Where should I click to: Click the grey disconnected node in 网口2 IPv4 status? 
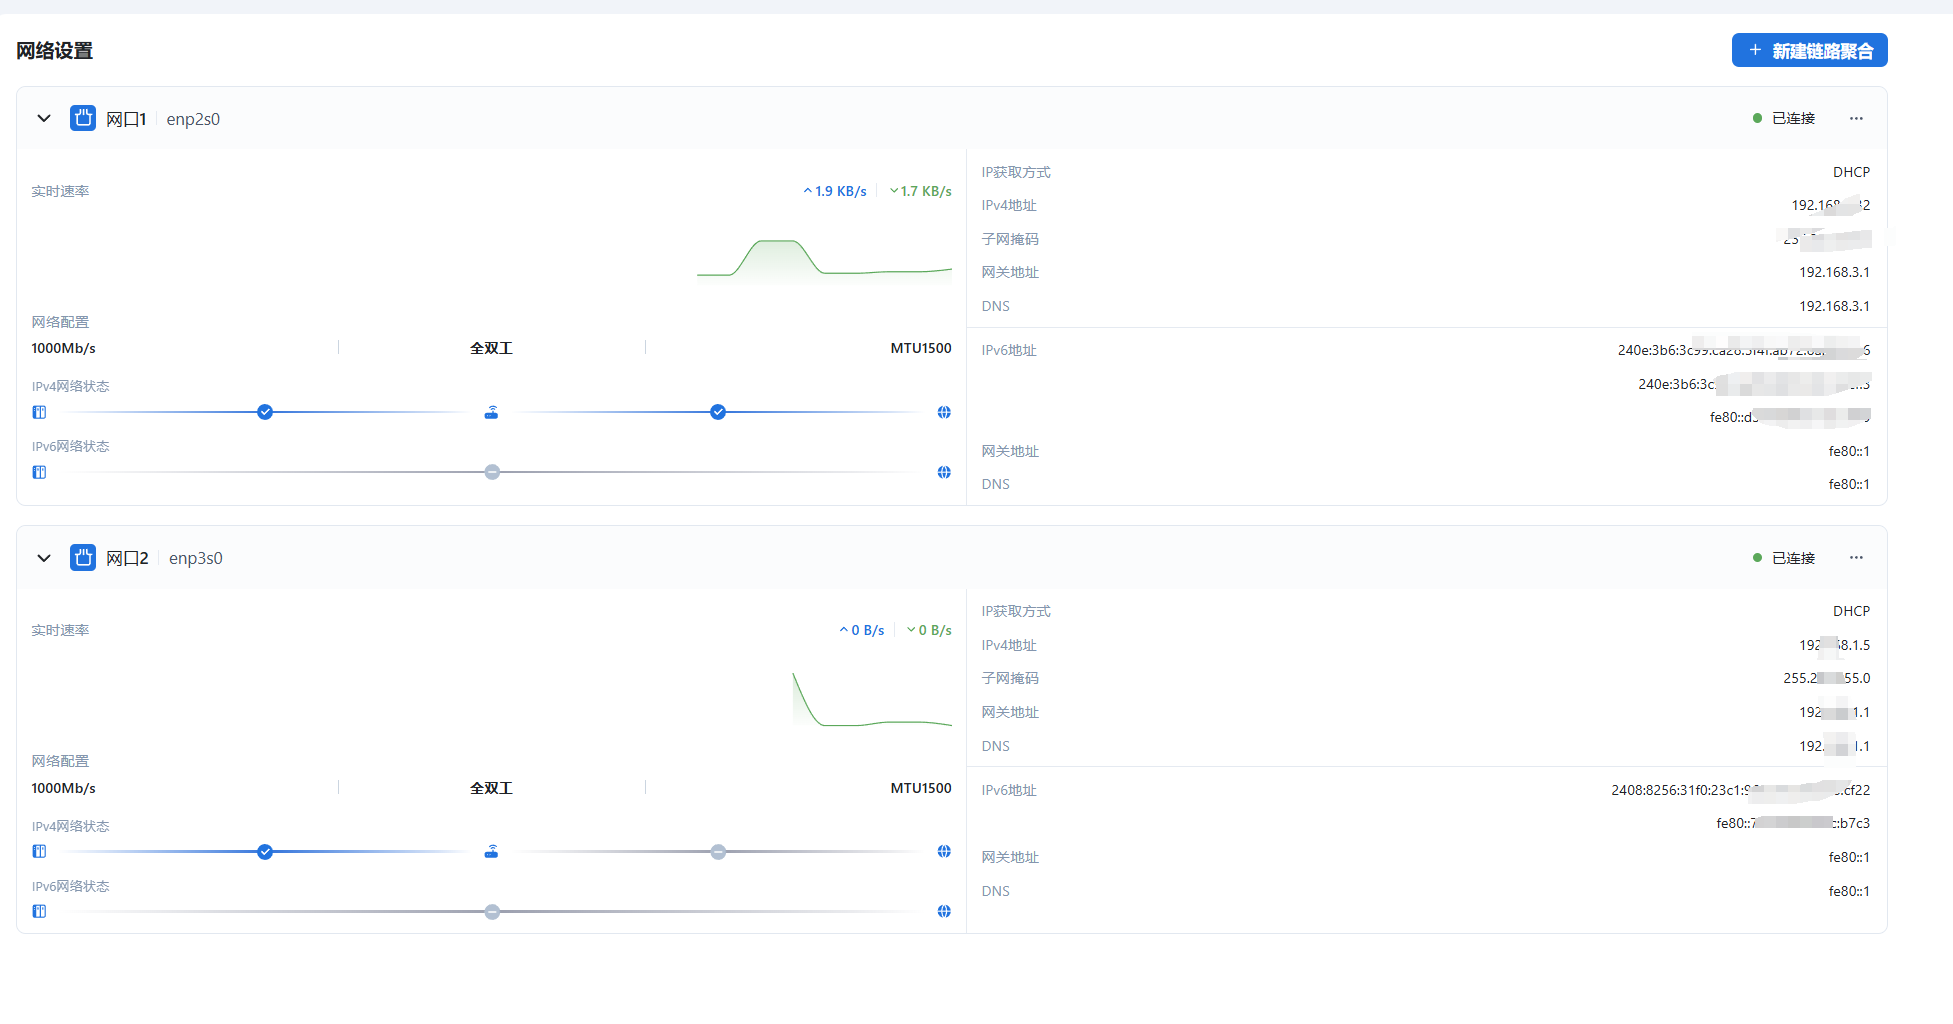[718, 852]
